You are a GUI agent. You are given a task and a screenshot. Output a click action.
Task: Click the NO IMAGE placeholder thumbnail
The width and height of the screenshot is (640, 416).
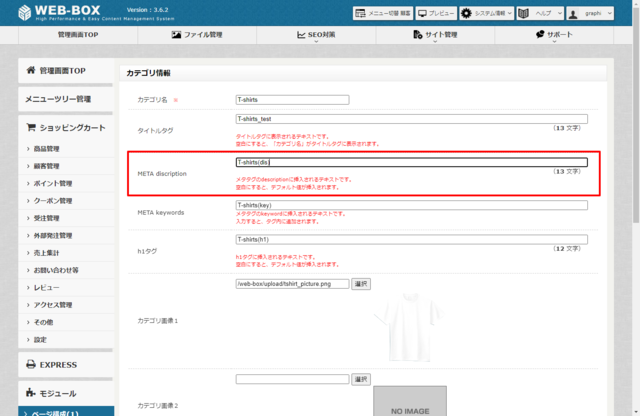coord(410,401)
